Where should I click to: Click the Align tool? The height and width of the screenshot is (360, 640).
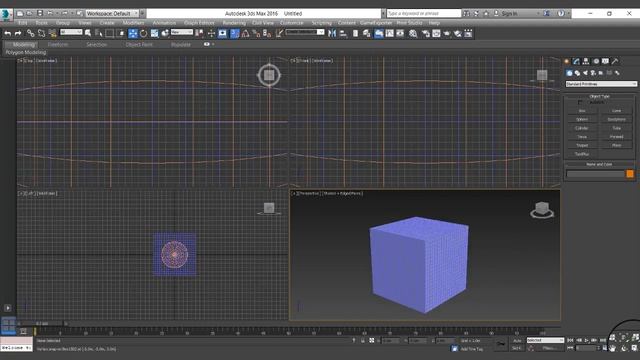pyautogui.click(x=343, y=33)
